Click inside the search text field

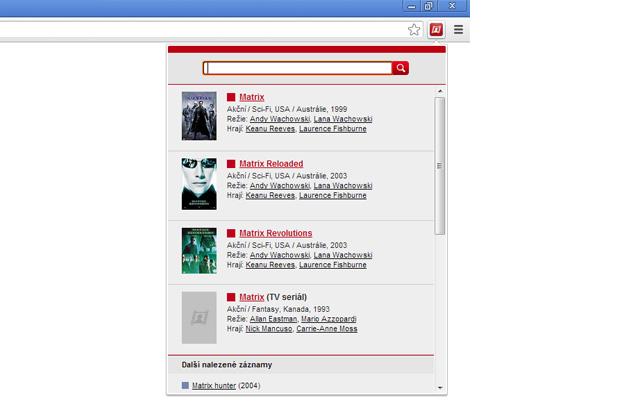[298, 68]
